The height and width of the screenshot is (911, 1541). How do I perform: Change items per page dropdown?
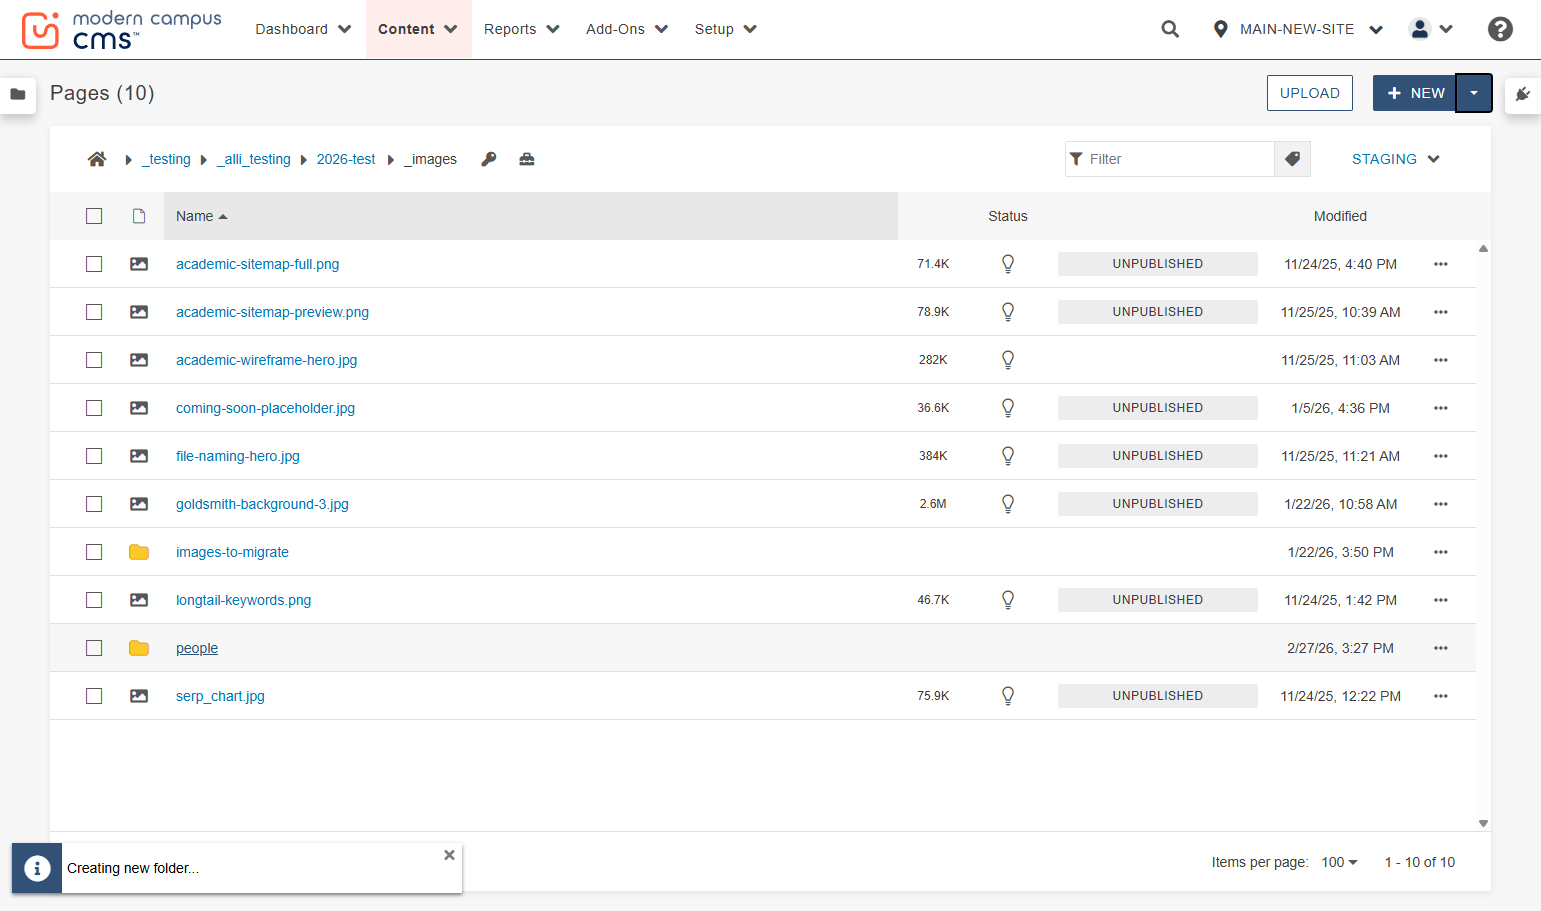1339,862
